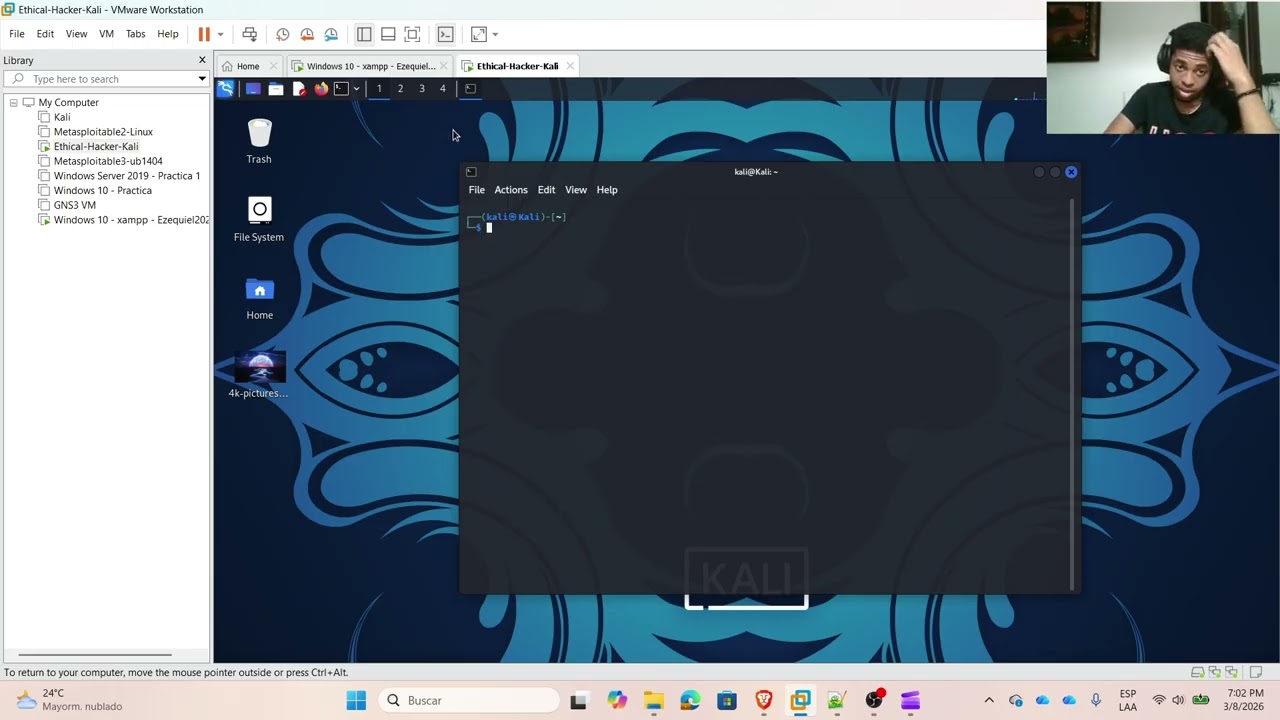Take a snapshot of the virtual machine
Screen dimensions: 1280x720
click(283, 34)
